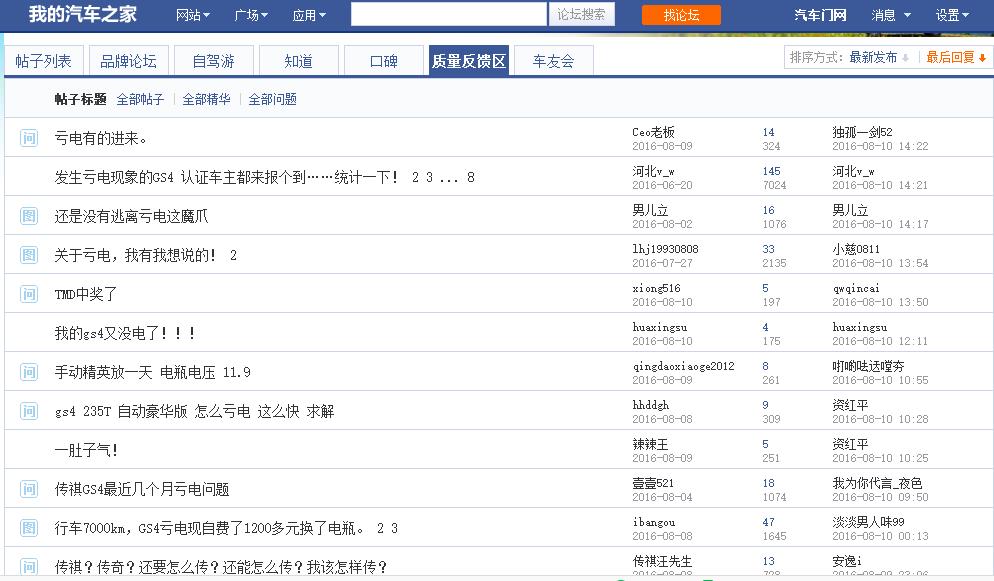
Task: View last replier 淡淡男人味99
Action: click(x=868, y=522)
